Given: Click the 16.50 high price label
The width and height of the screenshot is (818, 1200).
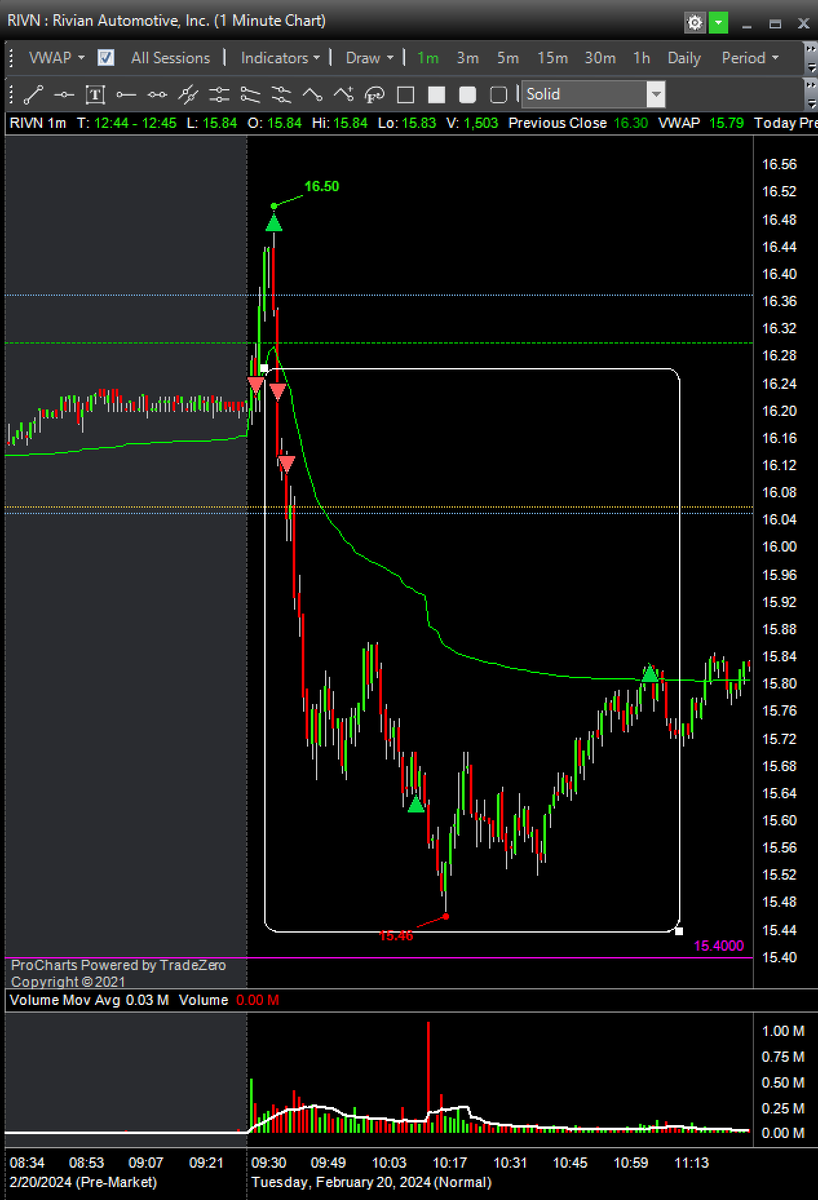Looking at the screenshot, I should point(322,186).
